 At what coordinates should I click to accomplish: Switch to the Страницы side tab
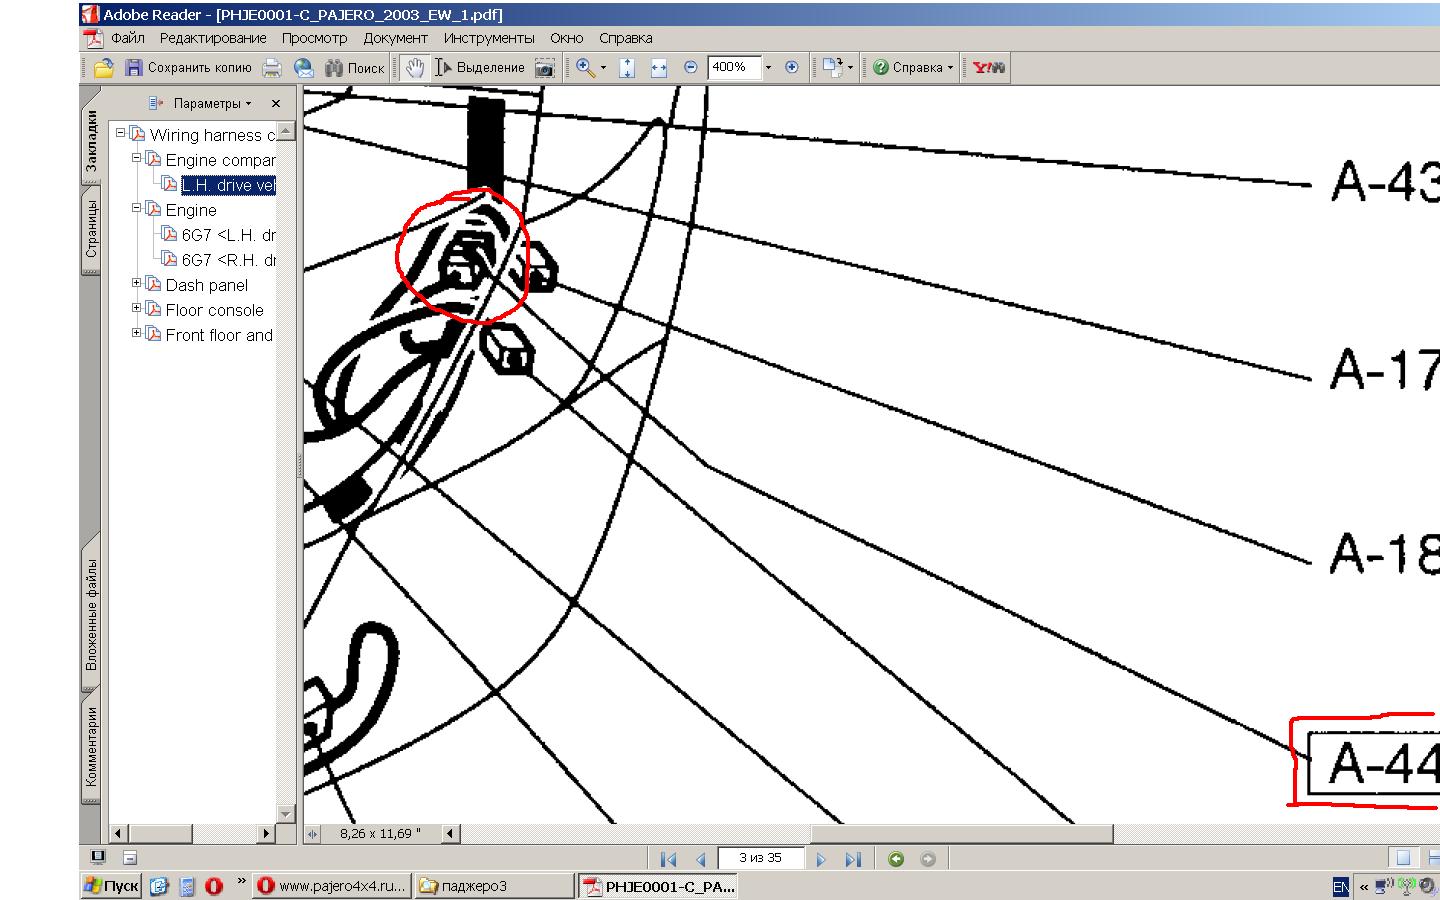91,230
